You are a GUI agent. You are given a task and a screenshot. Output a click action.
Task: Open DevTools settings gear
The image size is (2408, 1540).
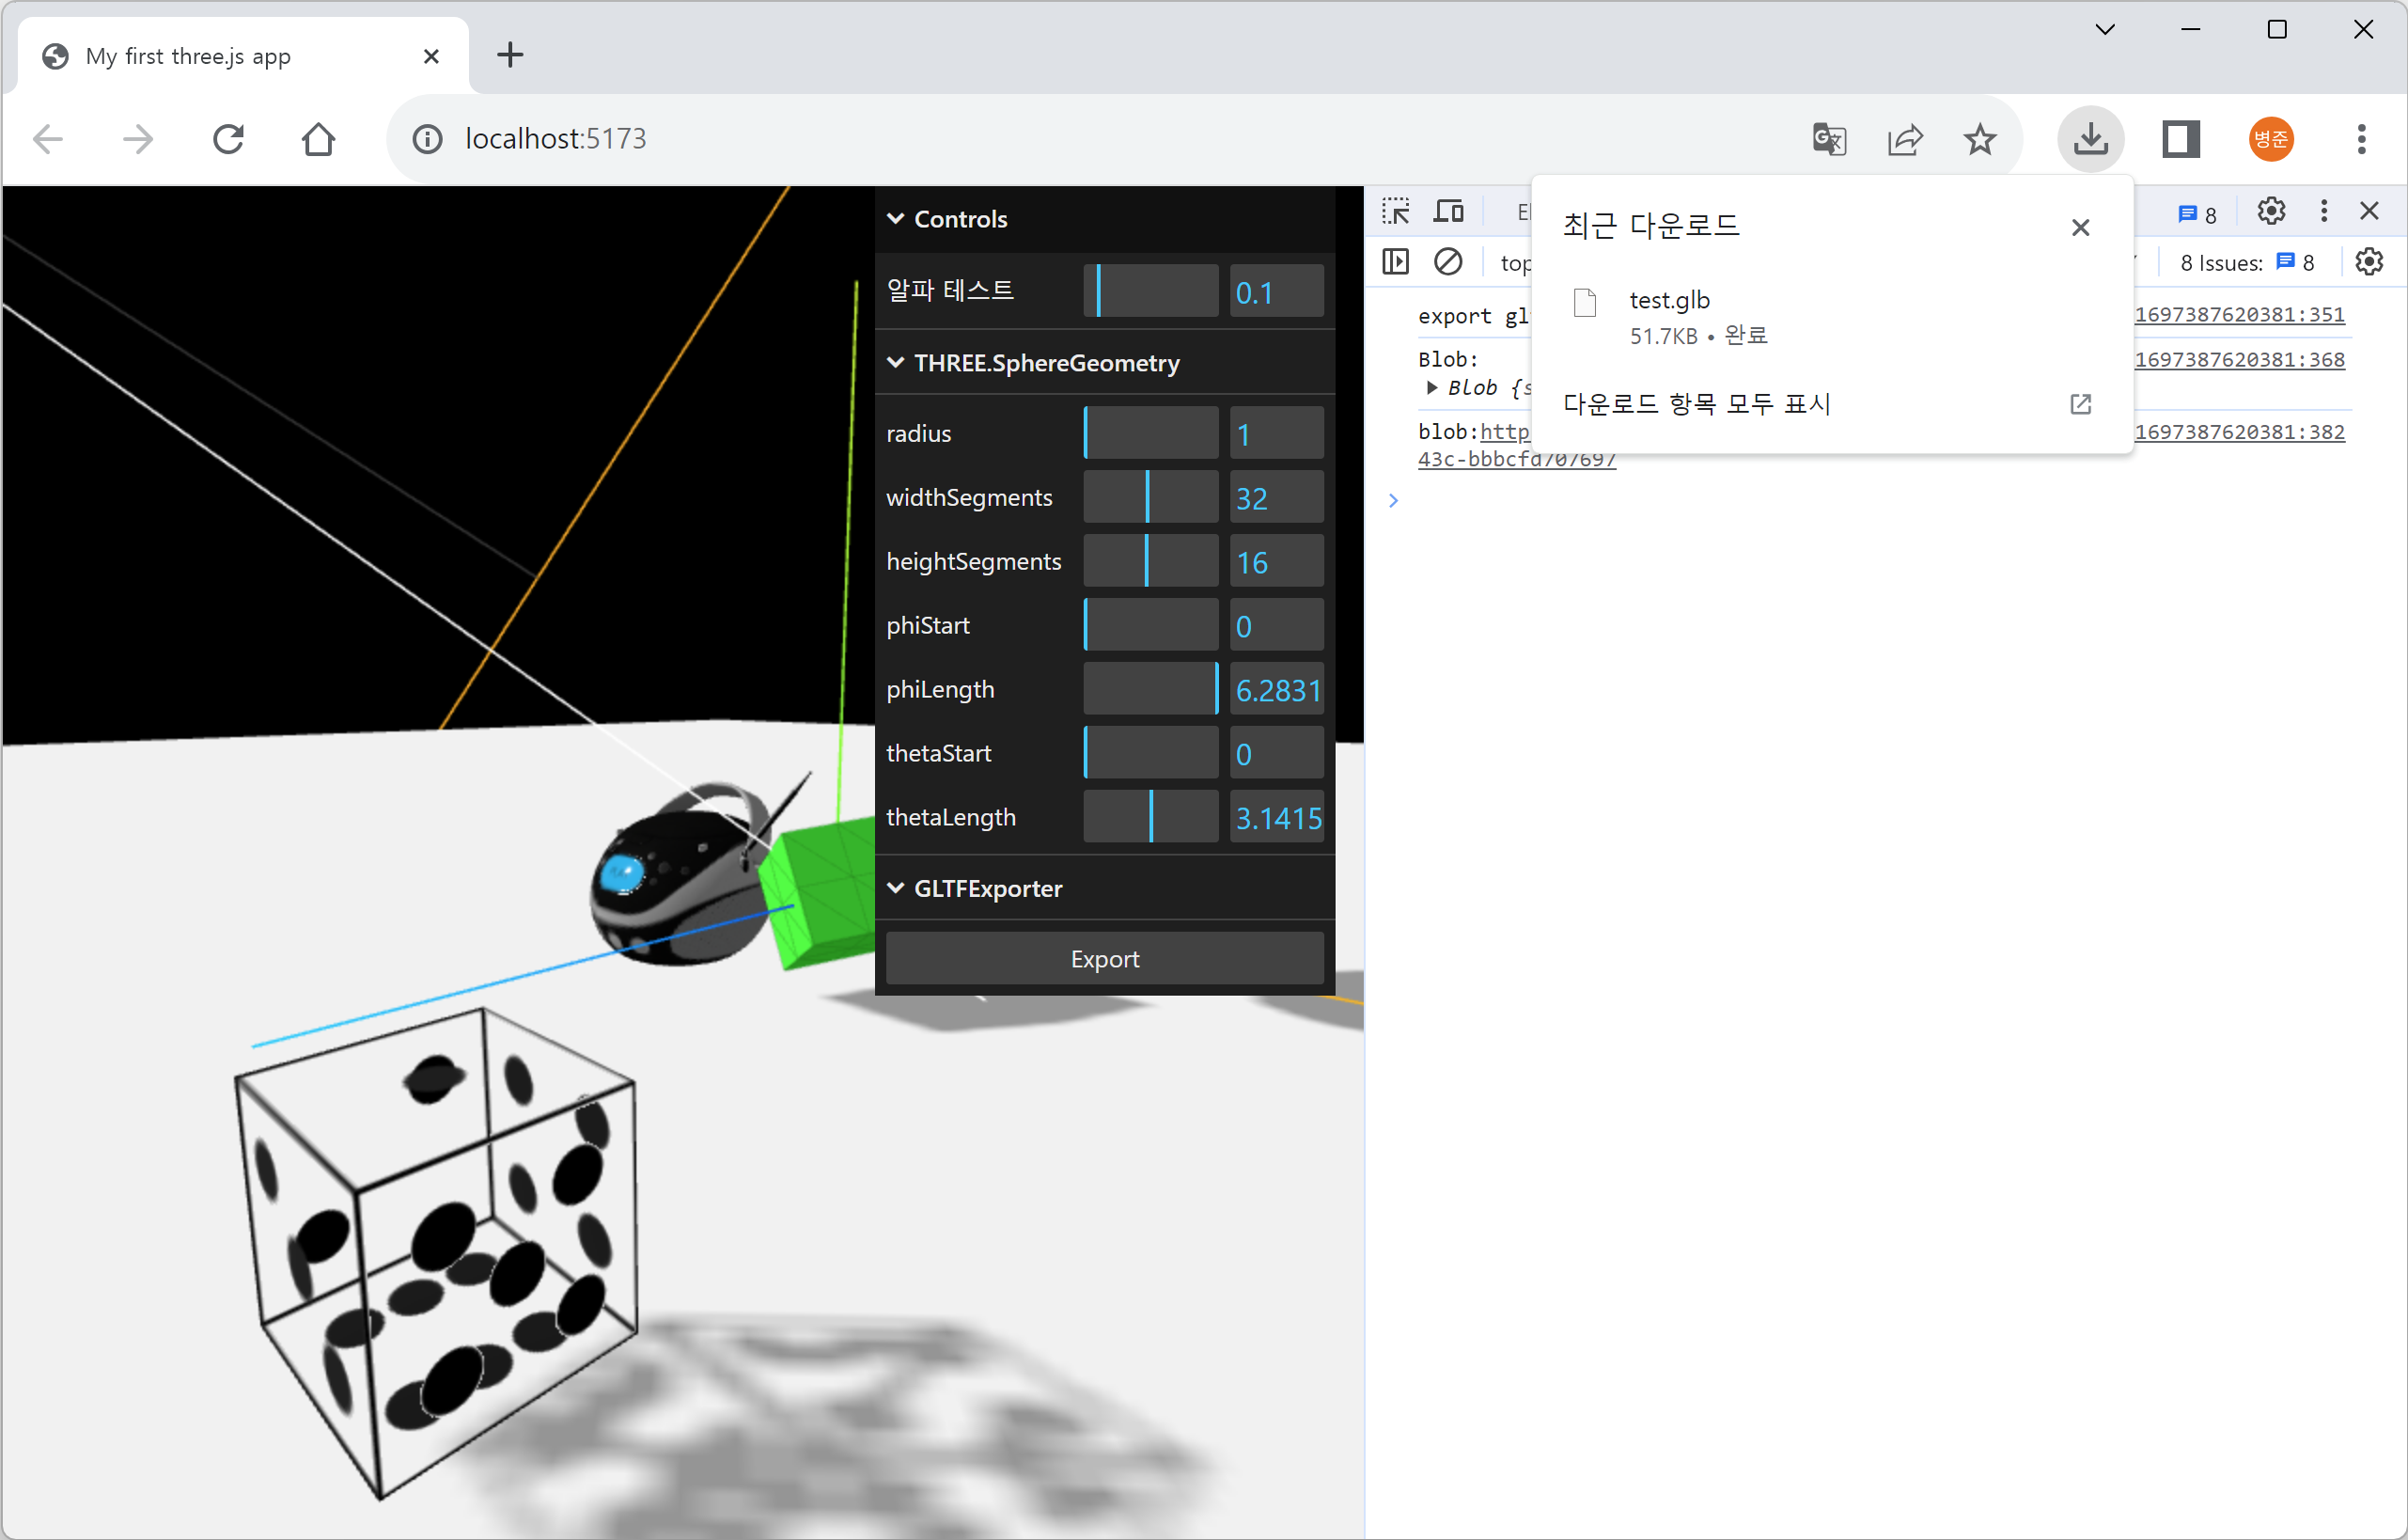(x=2270, y=211)
